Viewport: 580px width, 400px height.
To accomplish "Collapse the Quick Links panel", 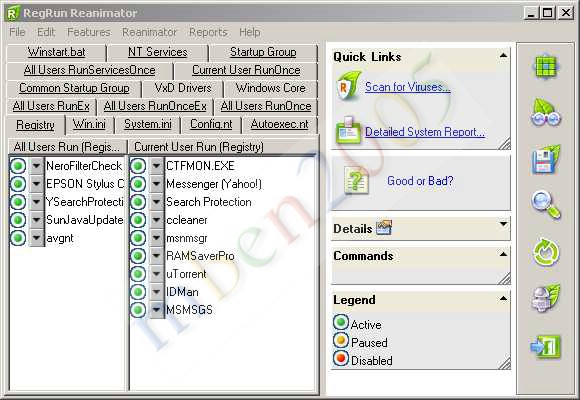I will (x=503, y=56).
